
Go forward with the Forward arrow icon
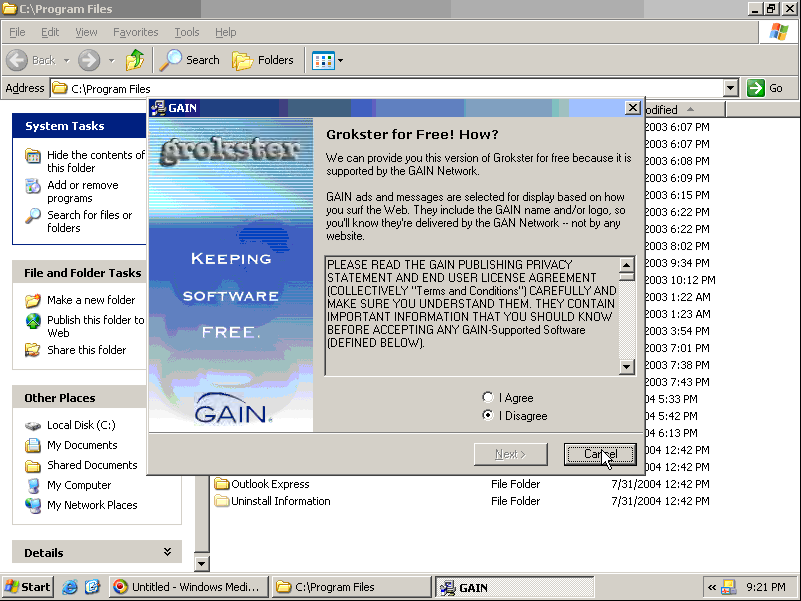89,60
